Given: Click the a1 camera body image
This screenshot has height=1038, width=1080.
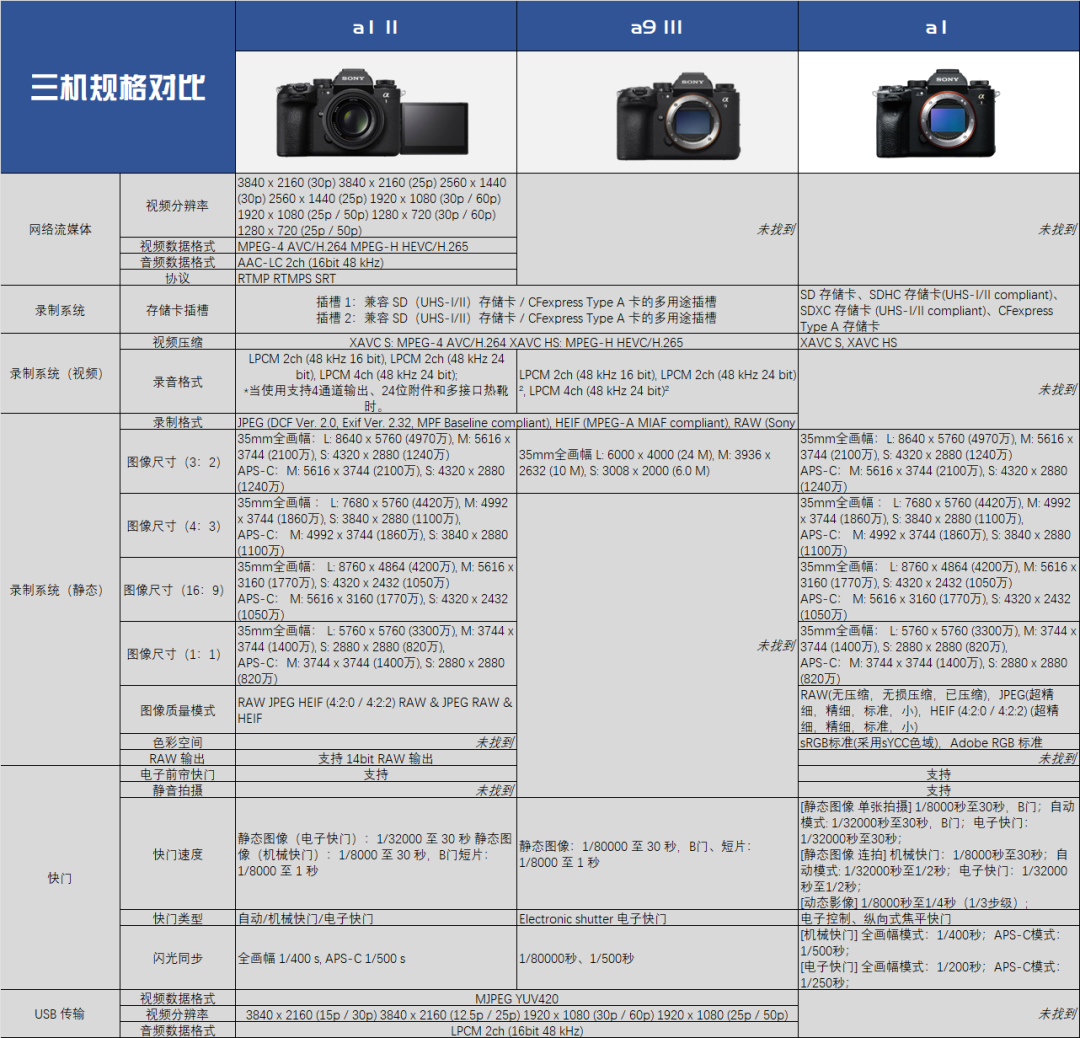Looking at the screenshot, I should coord(936,114).
